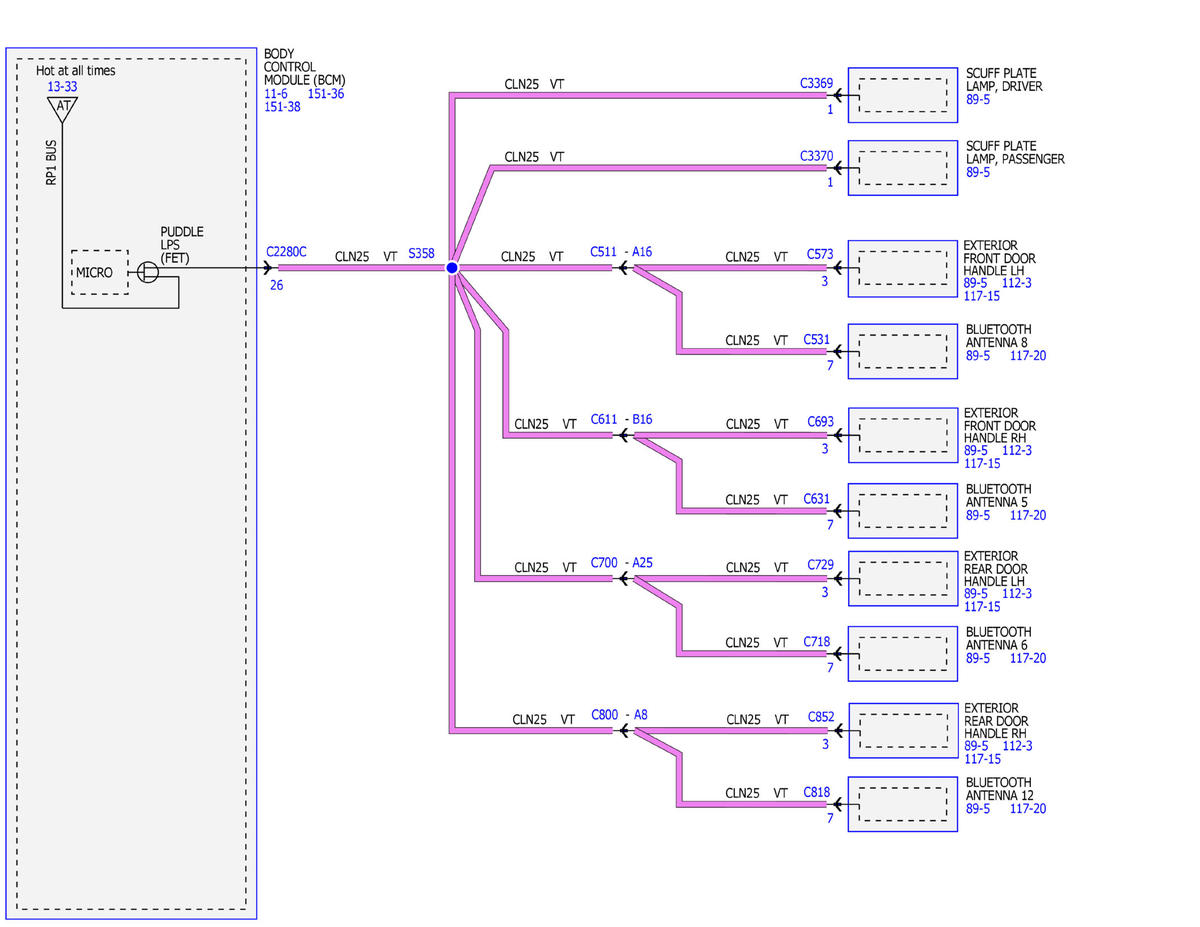Open 117-15 link for Exterior Front Door Handle RH
This screenshot has width=1200, height=927.
point(982,463)
